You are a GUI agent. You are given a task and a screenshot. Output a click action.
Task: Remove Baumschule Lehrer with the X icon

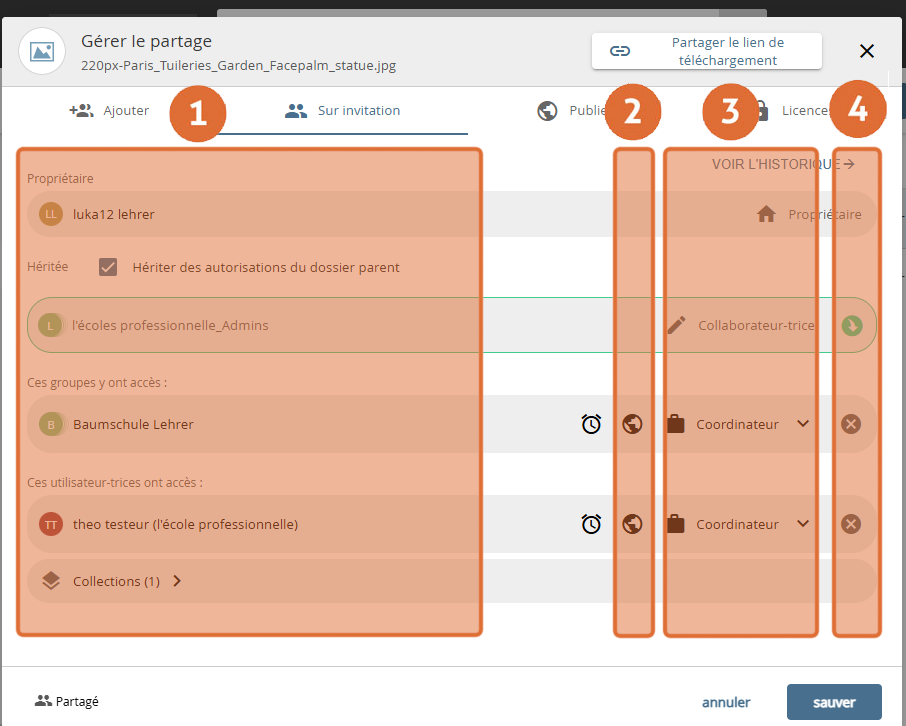851,424
